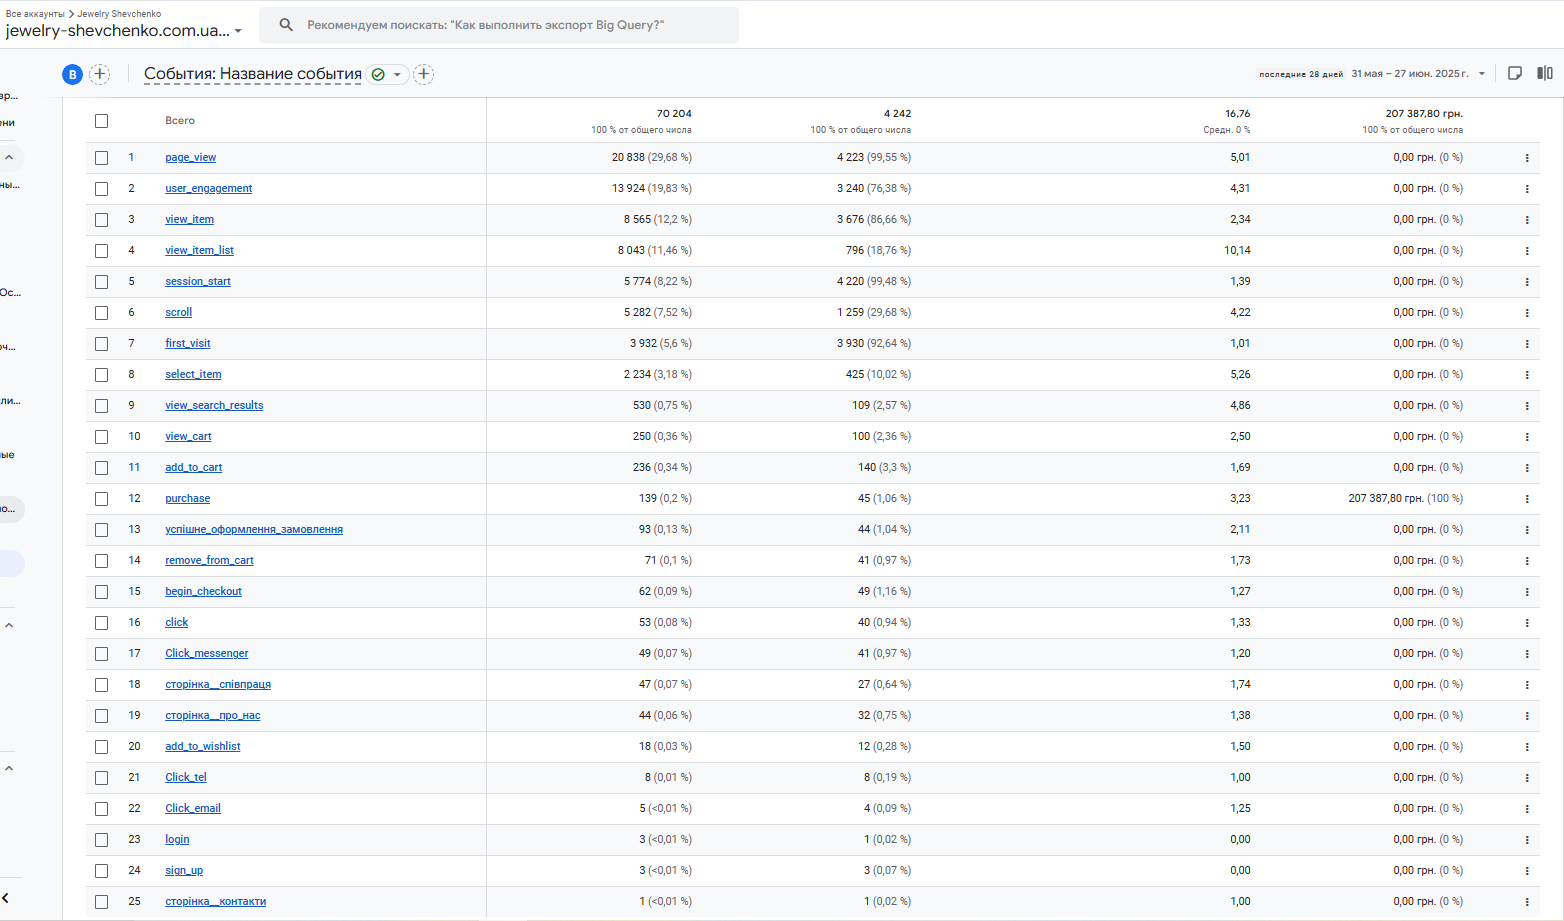The height and width of the screenshot is (921, 1564).
Task: Collapse the first sidebar section chevron
Action: coord(9,158)
